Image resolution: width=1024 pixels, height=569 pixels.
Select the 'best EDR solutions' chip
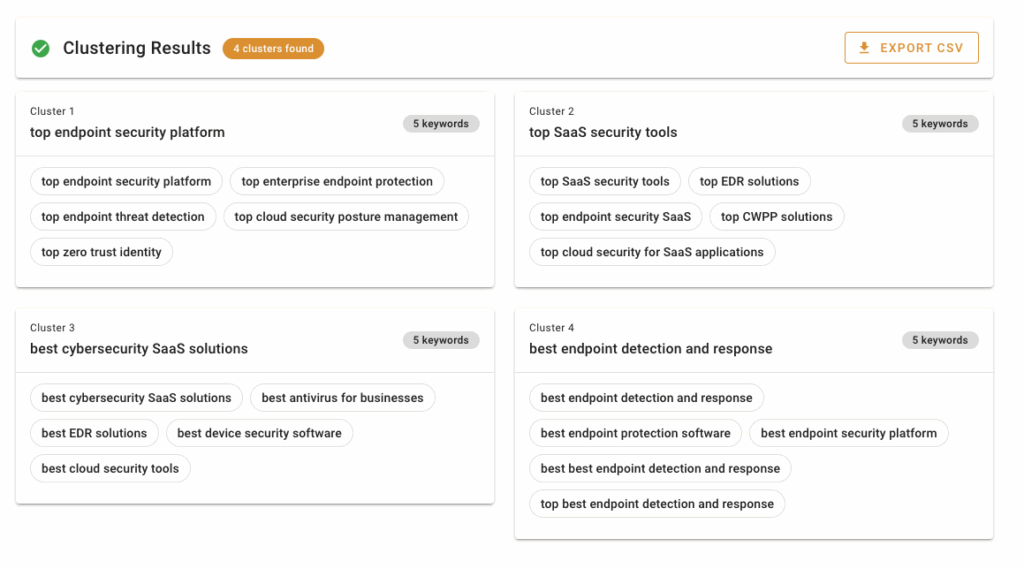pos(94,433)
